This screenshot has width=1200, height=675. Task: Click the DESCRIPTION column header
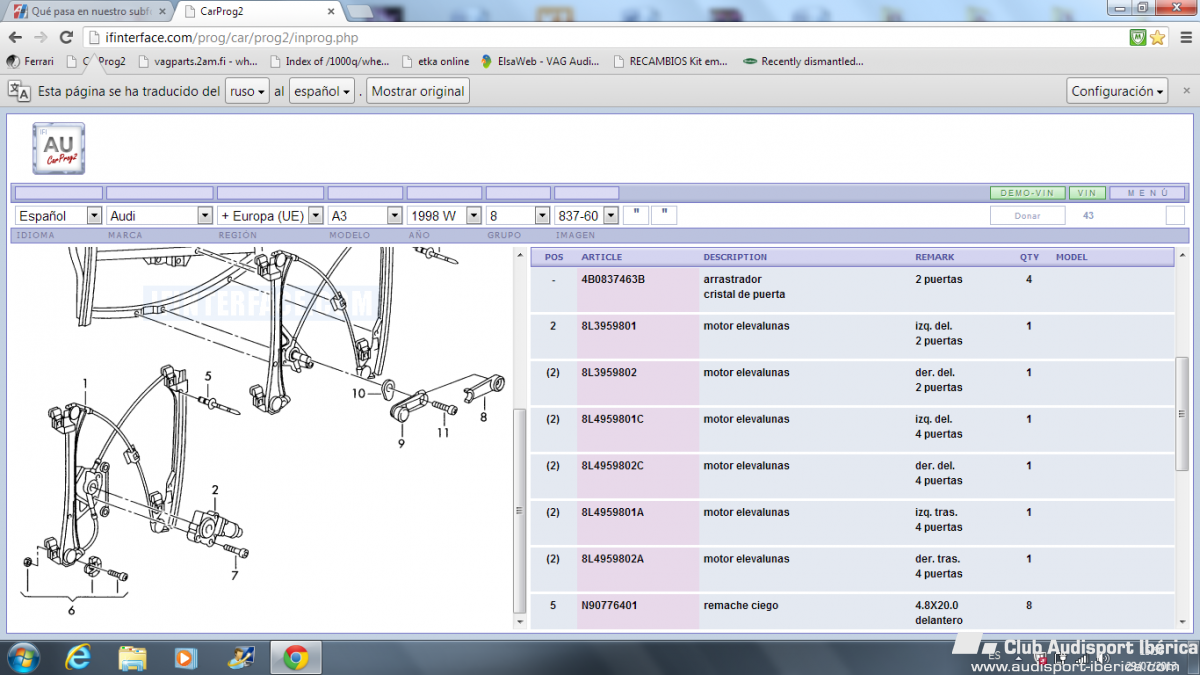click(x=735, y=257)
